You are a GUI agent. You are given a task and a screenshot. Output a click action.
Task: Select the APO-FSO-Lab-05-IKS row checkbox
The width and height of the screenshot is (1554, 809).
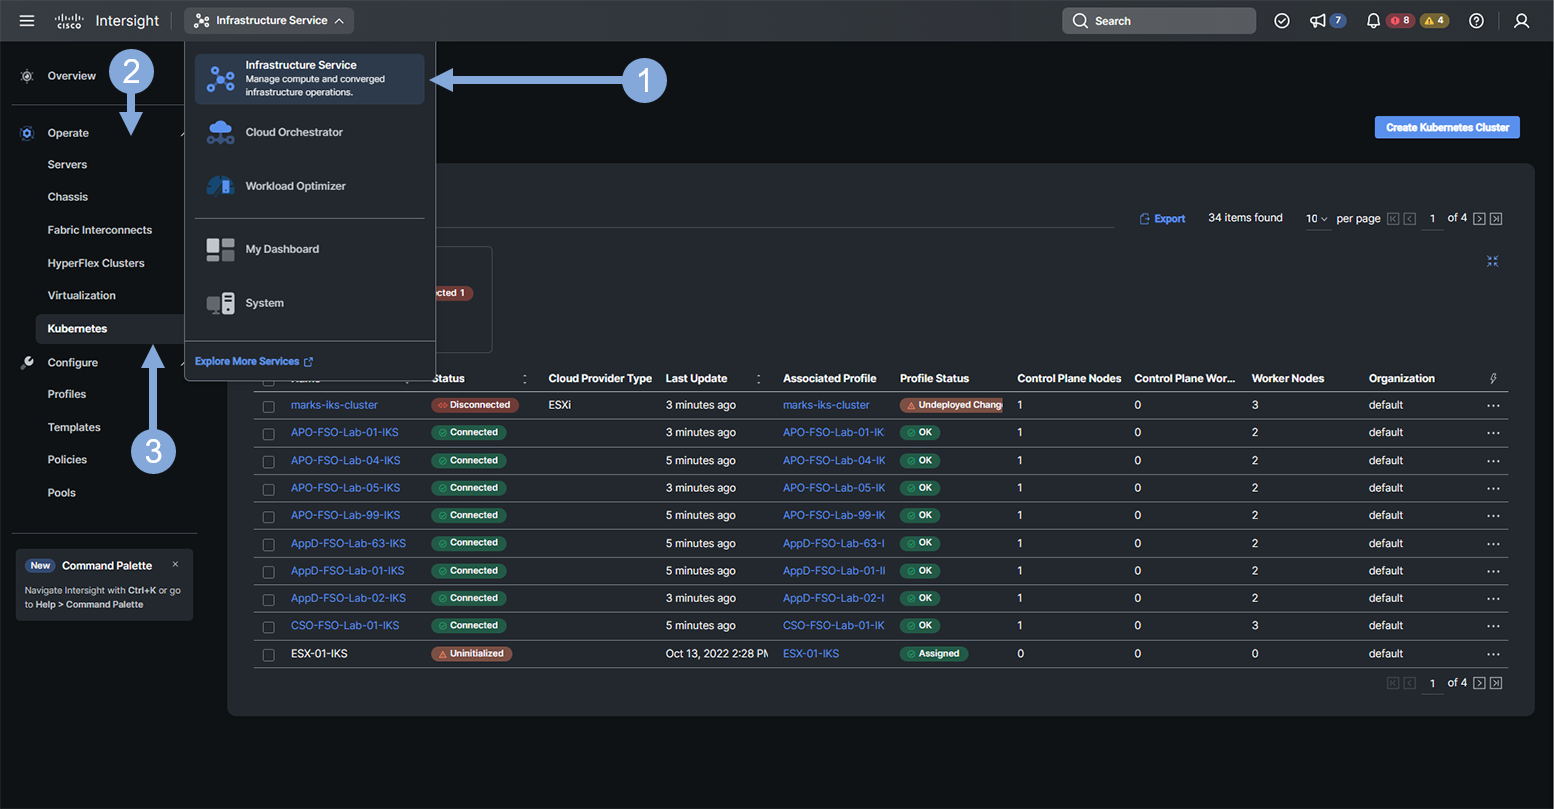pos(268,489)
